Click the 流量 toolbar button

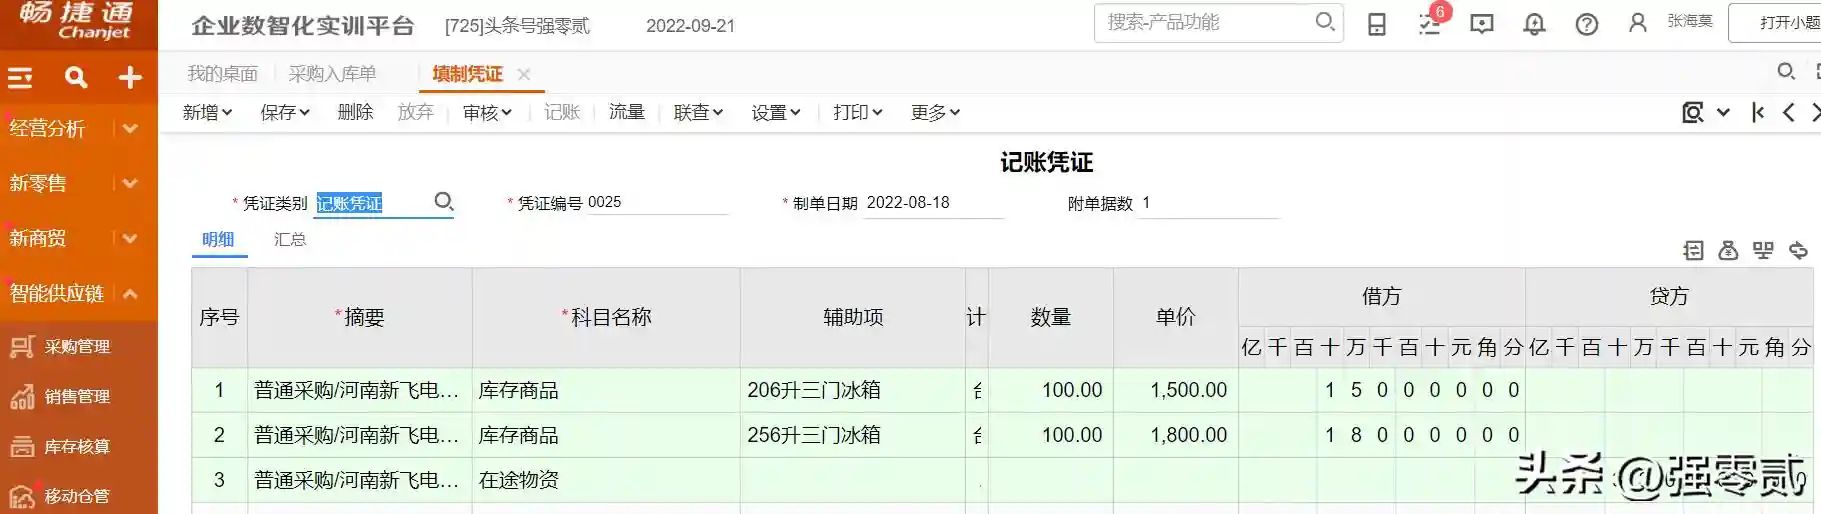pyautogui.click(x=627, y=112)
